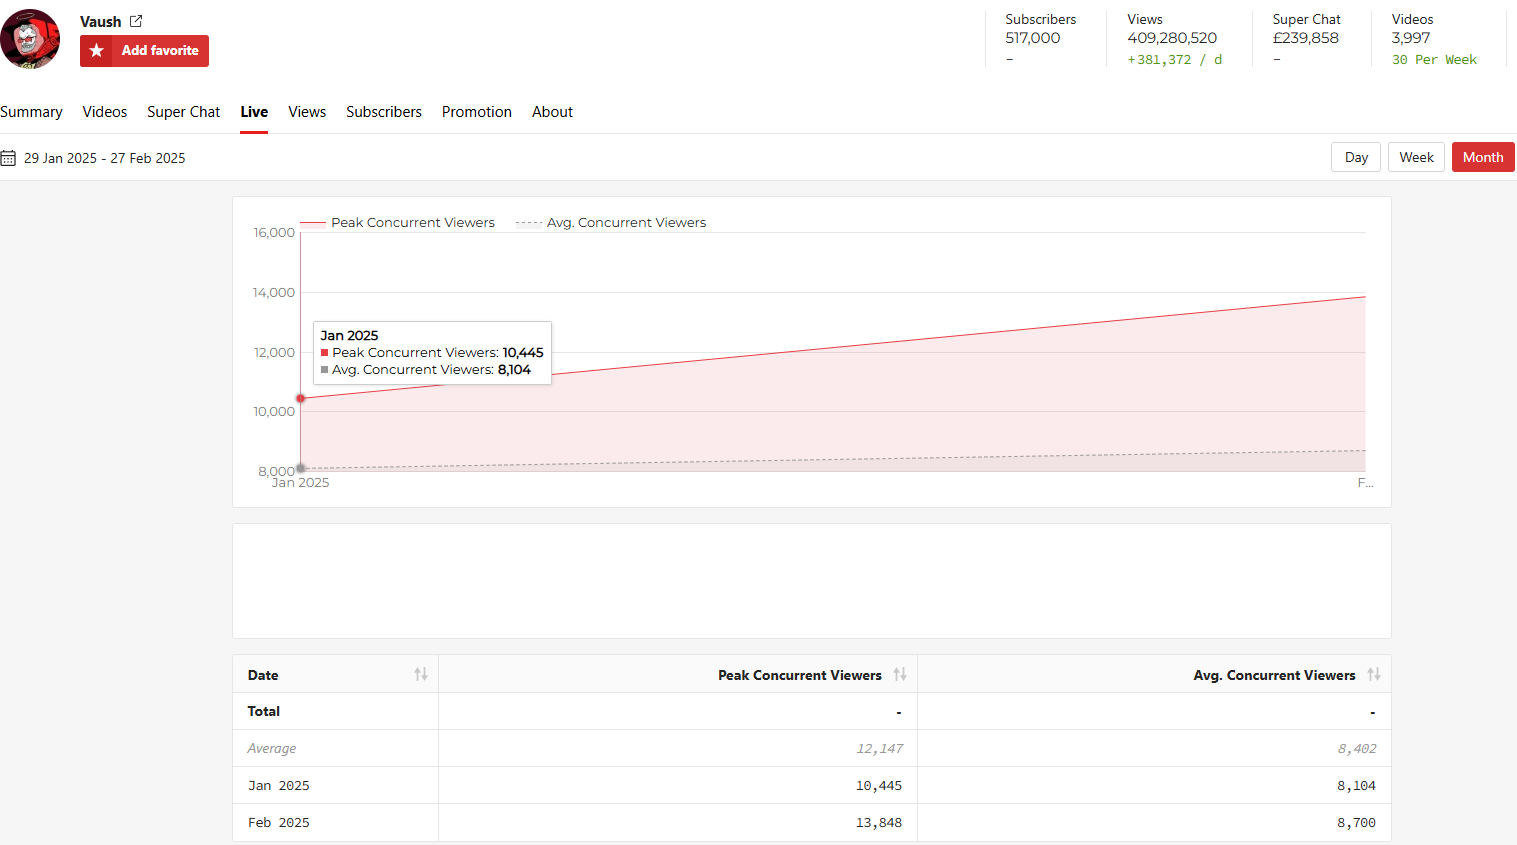The height and width of the screenshot is (845, 1517).
Task: Click the +381,372 / d views change
Action: 1175,60
